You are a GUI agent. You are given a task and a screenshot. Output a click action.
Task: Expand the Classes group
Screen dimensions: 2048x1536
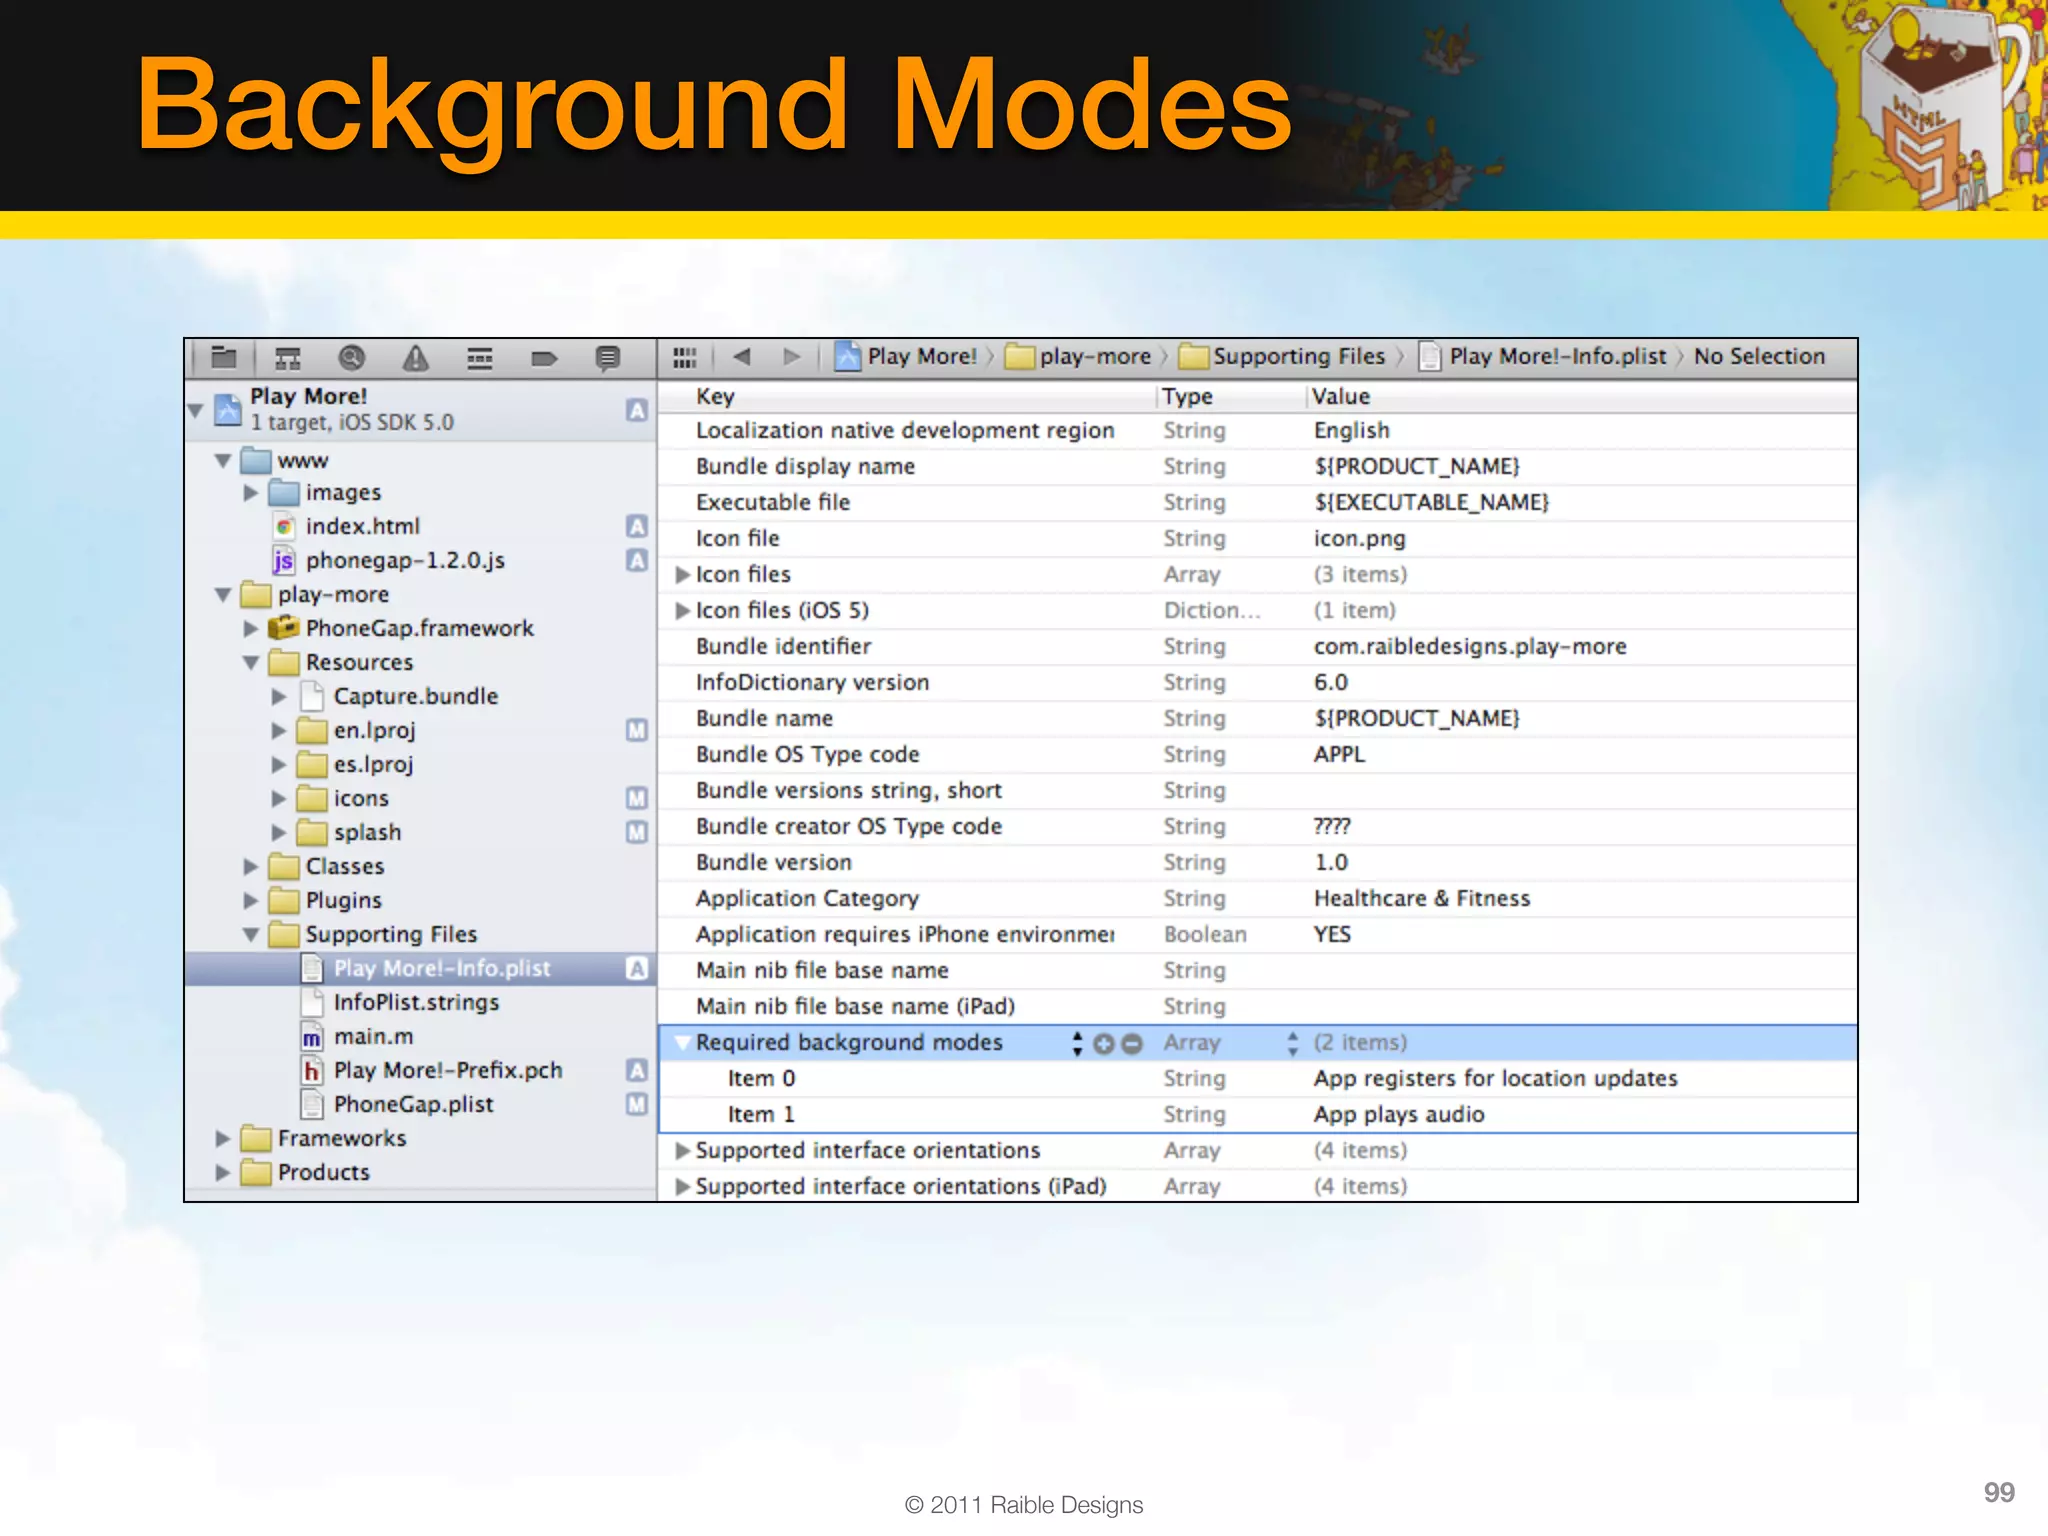pos(251,867)
